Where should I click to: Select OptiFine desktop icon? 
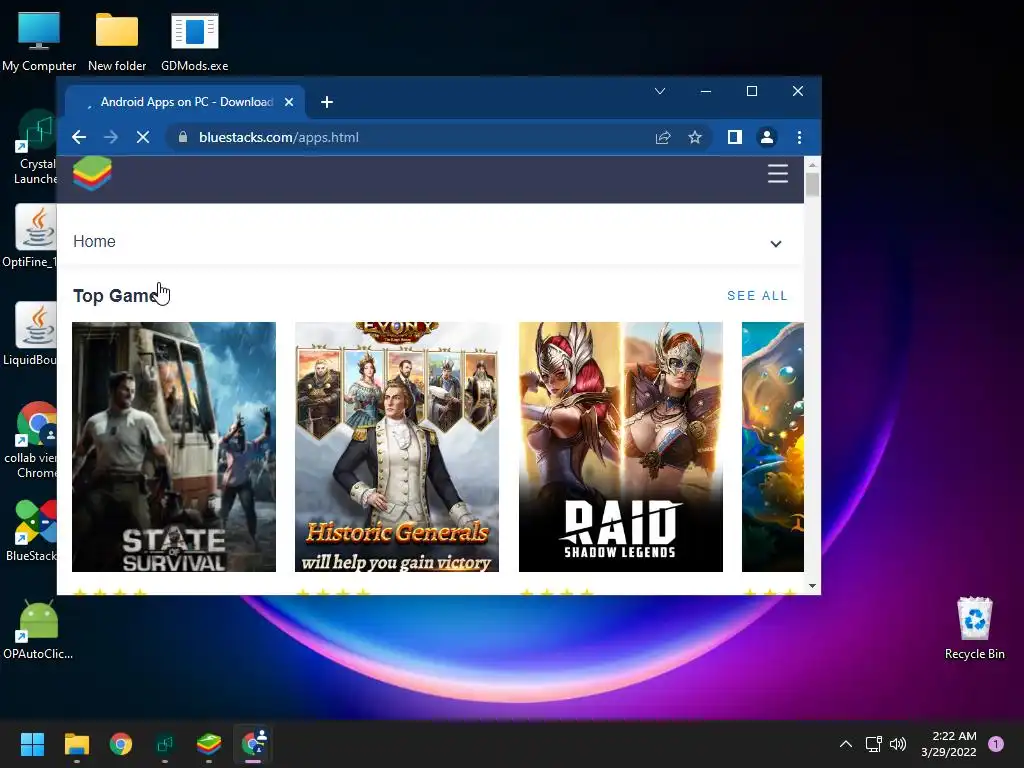[x=30, y=236]
